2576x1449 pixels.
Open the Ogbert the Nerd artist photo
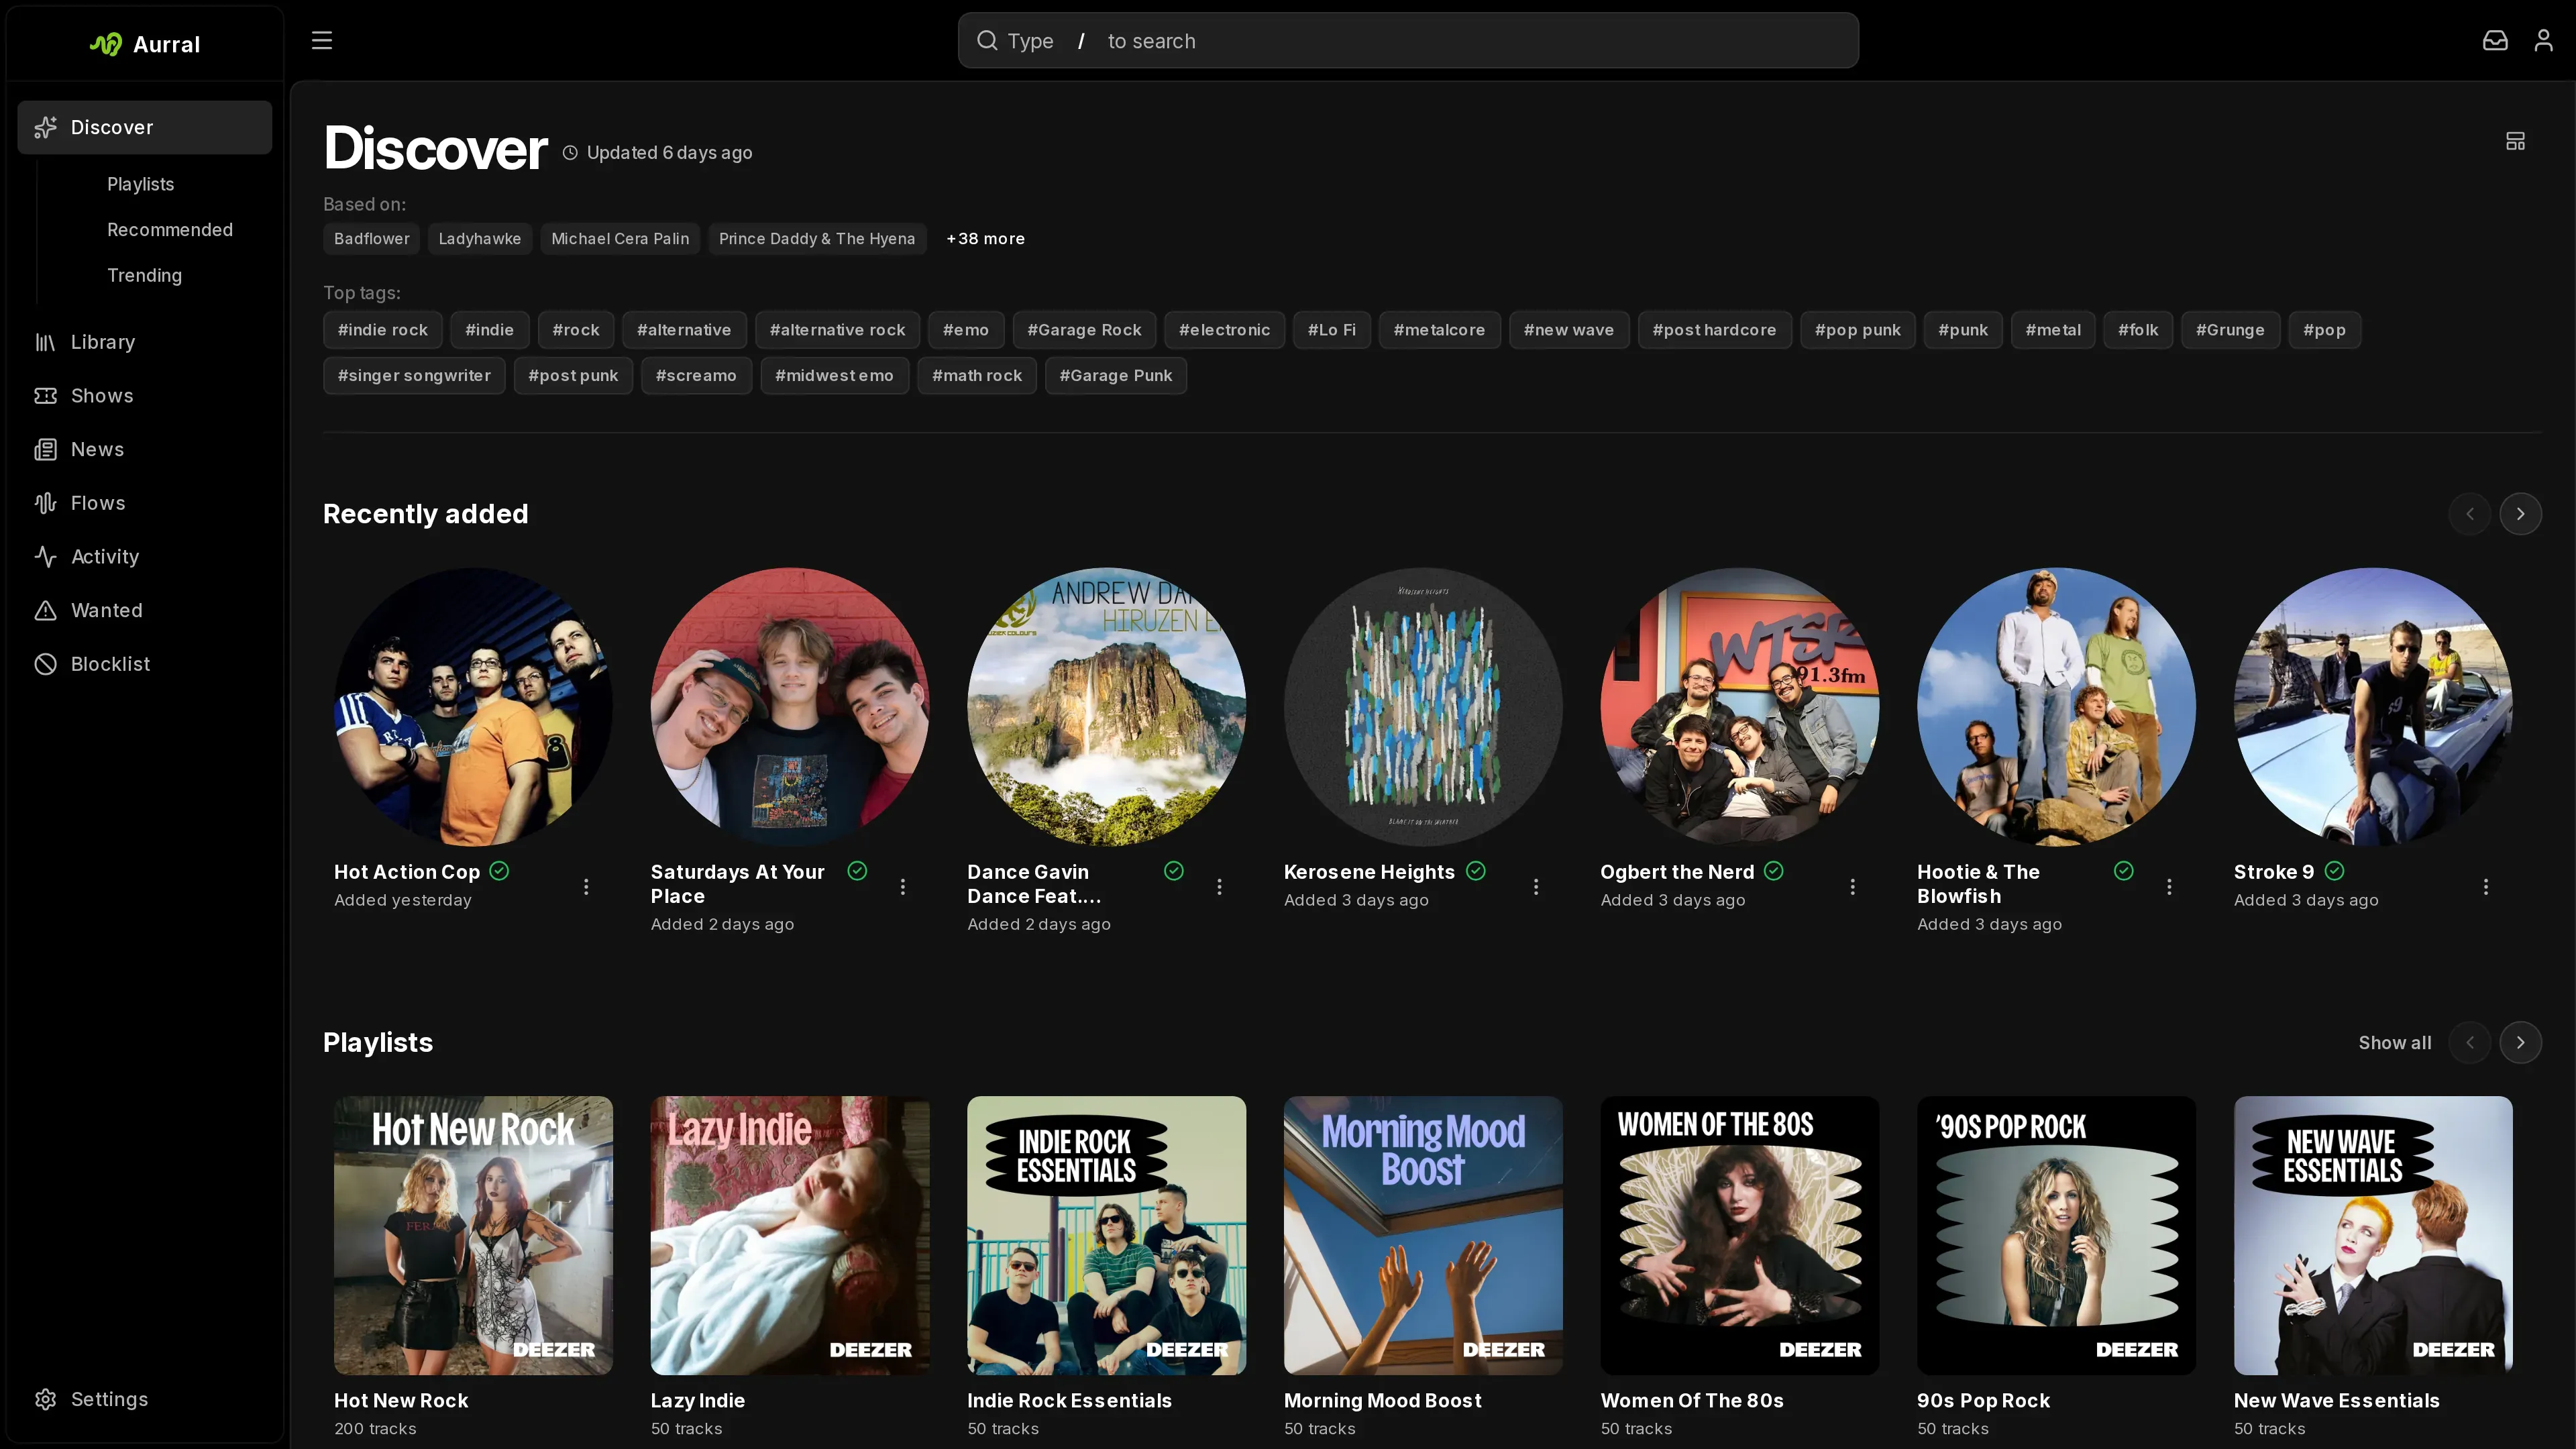[1740, 707]
